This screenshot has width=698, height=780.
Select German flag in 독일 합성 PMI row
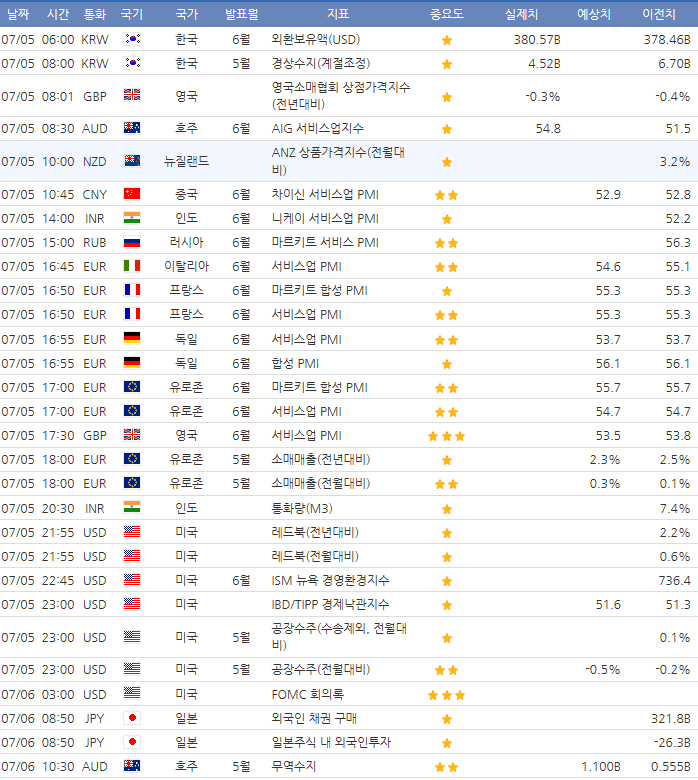(x=132, y=363)
